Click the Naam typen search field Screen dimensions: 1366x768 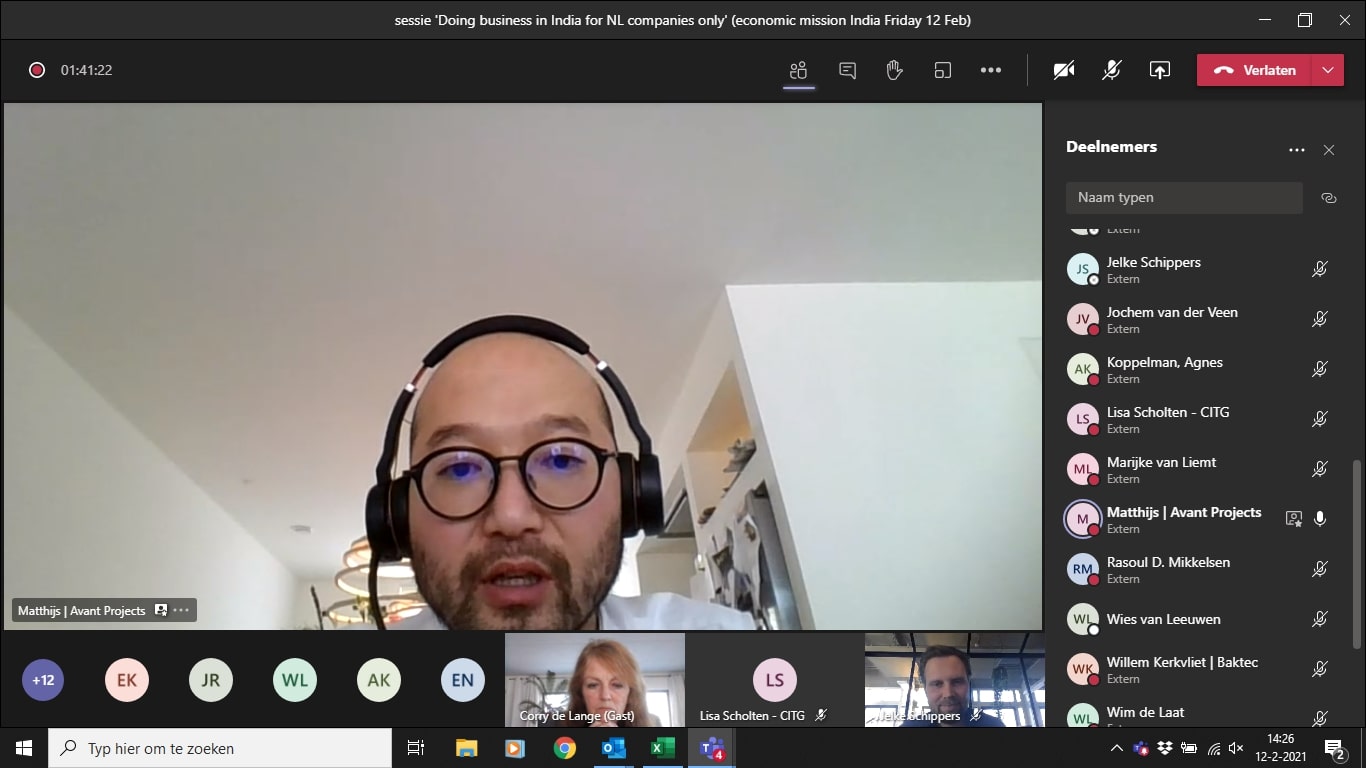[x=1183, y=198]
